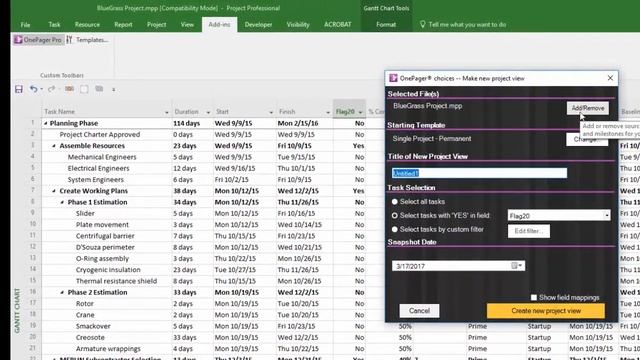Click the Undo arrow icon
The height and width of the screenshot is (360, 640).
pos(33,89)
